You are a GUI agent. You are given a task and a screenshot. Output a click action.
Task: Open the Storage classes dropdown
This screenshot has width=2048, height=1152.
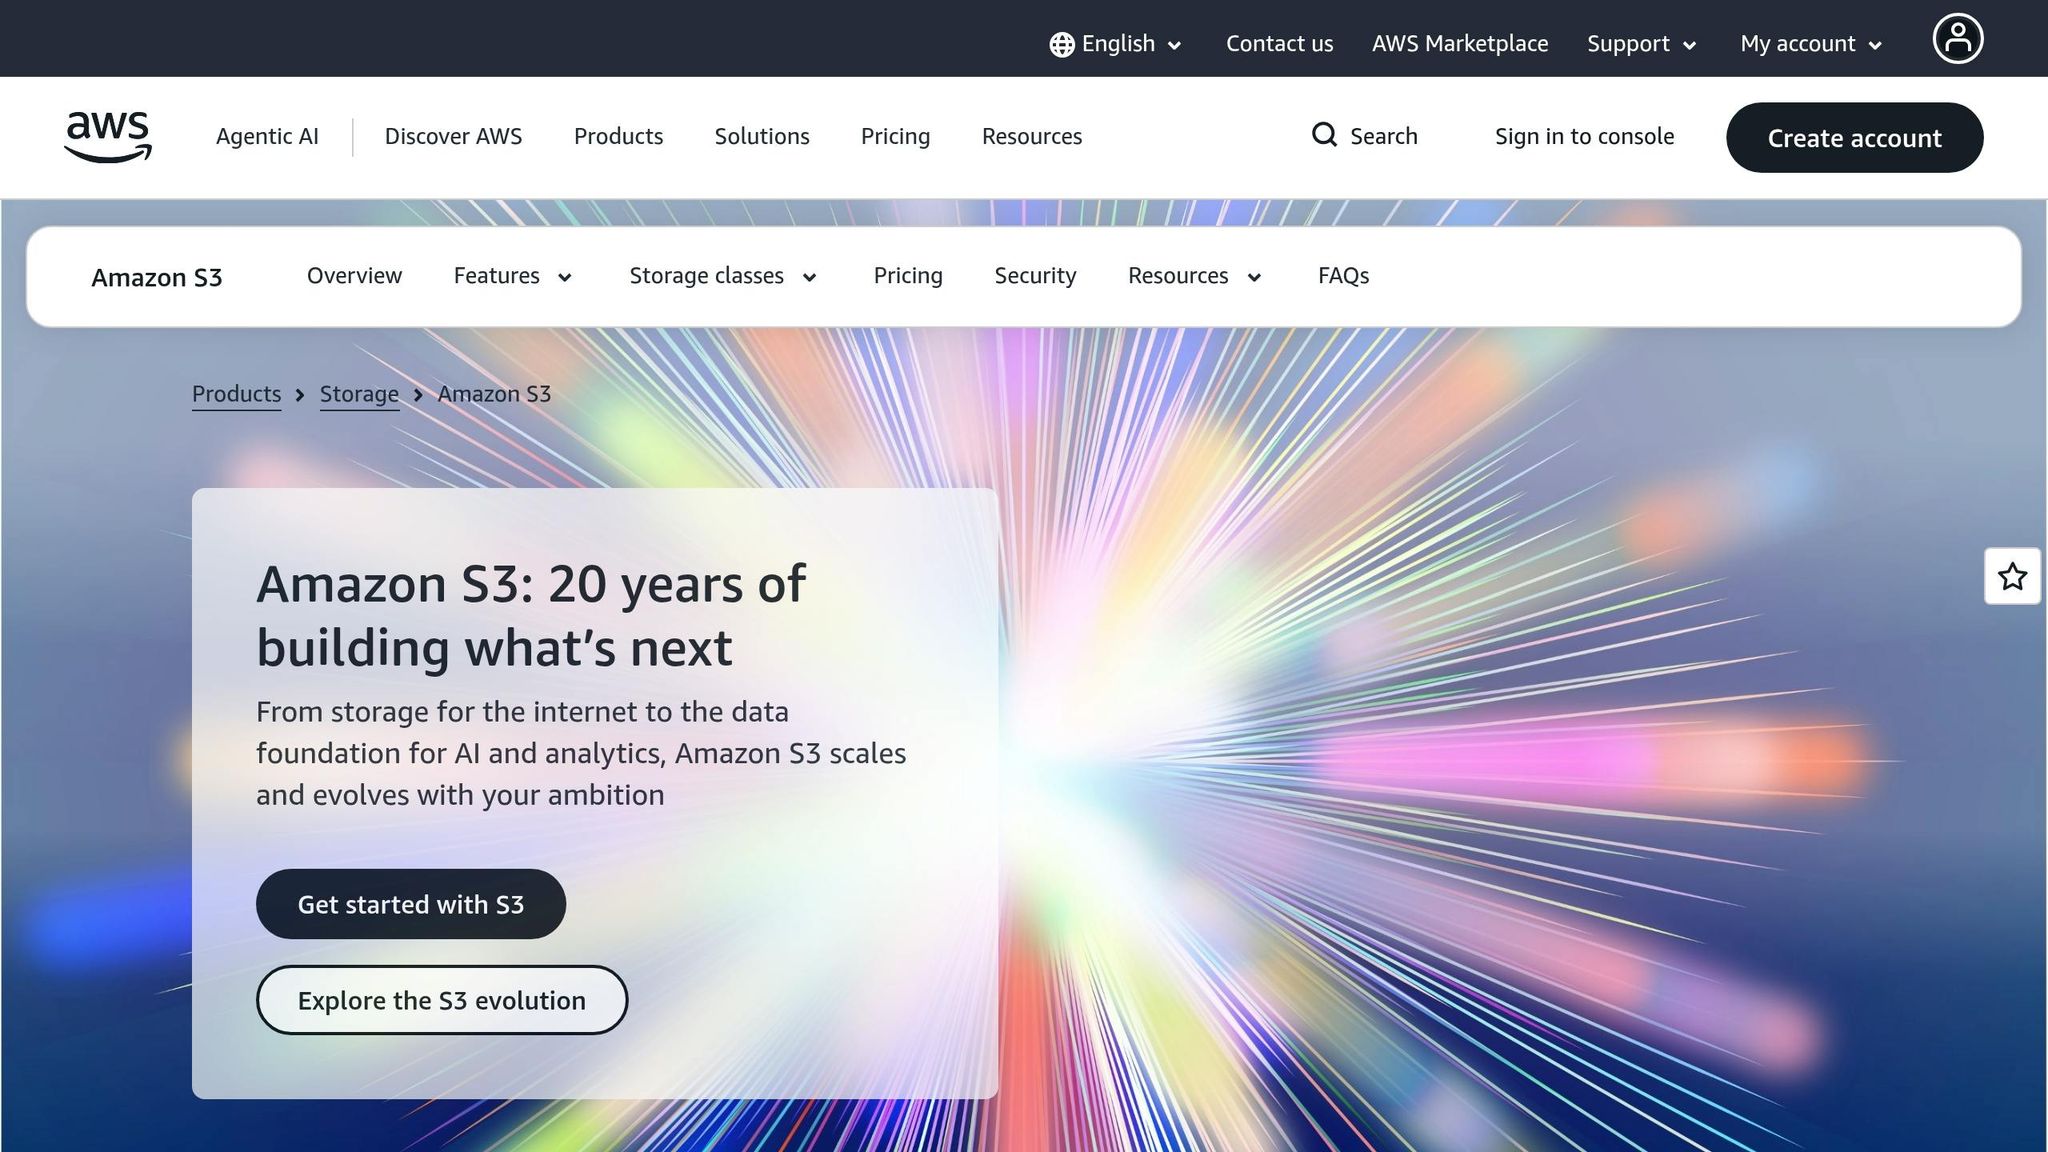pos(723,276)
